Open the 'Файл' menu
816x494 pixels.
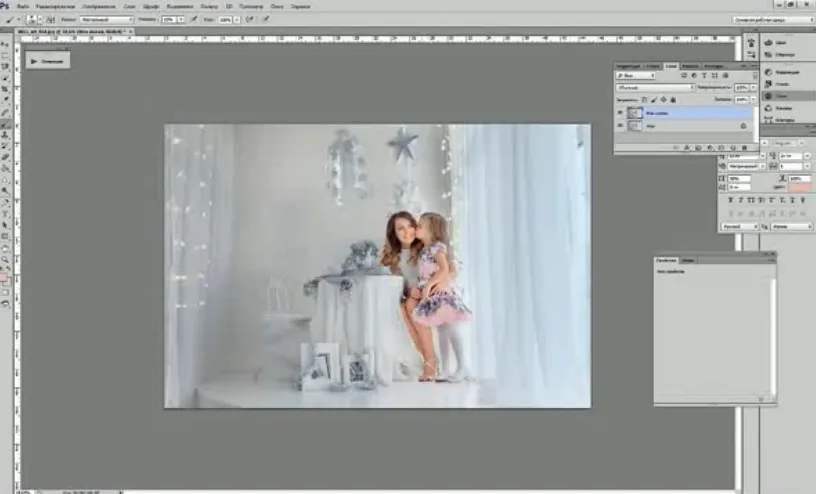coord(20,6)
